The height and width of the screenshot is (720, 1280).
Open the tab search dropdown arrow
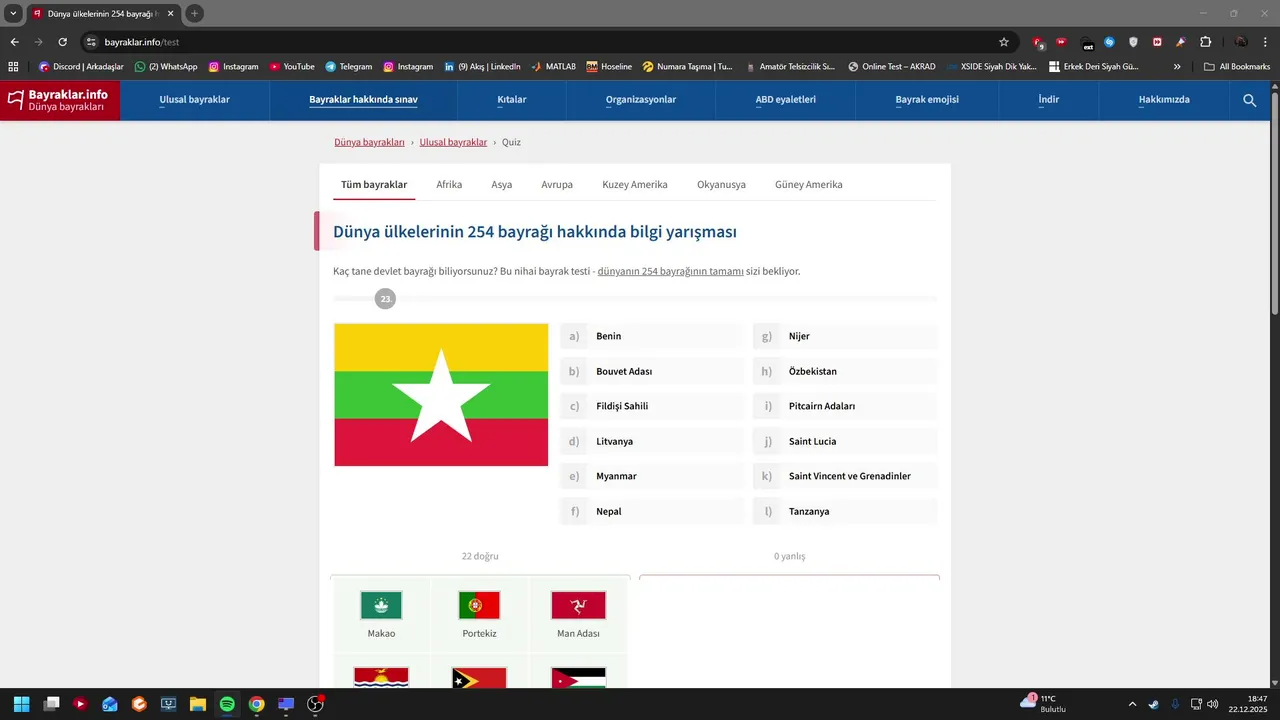coord(13,13)
